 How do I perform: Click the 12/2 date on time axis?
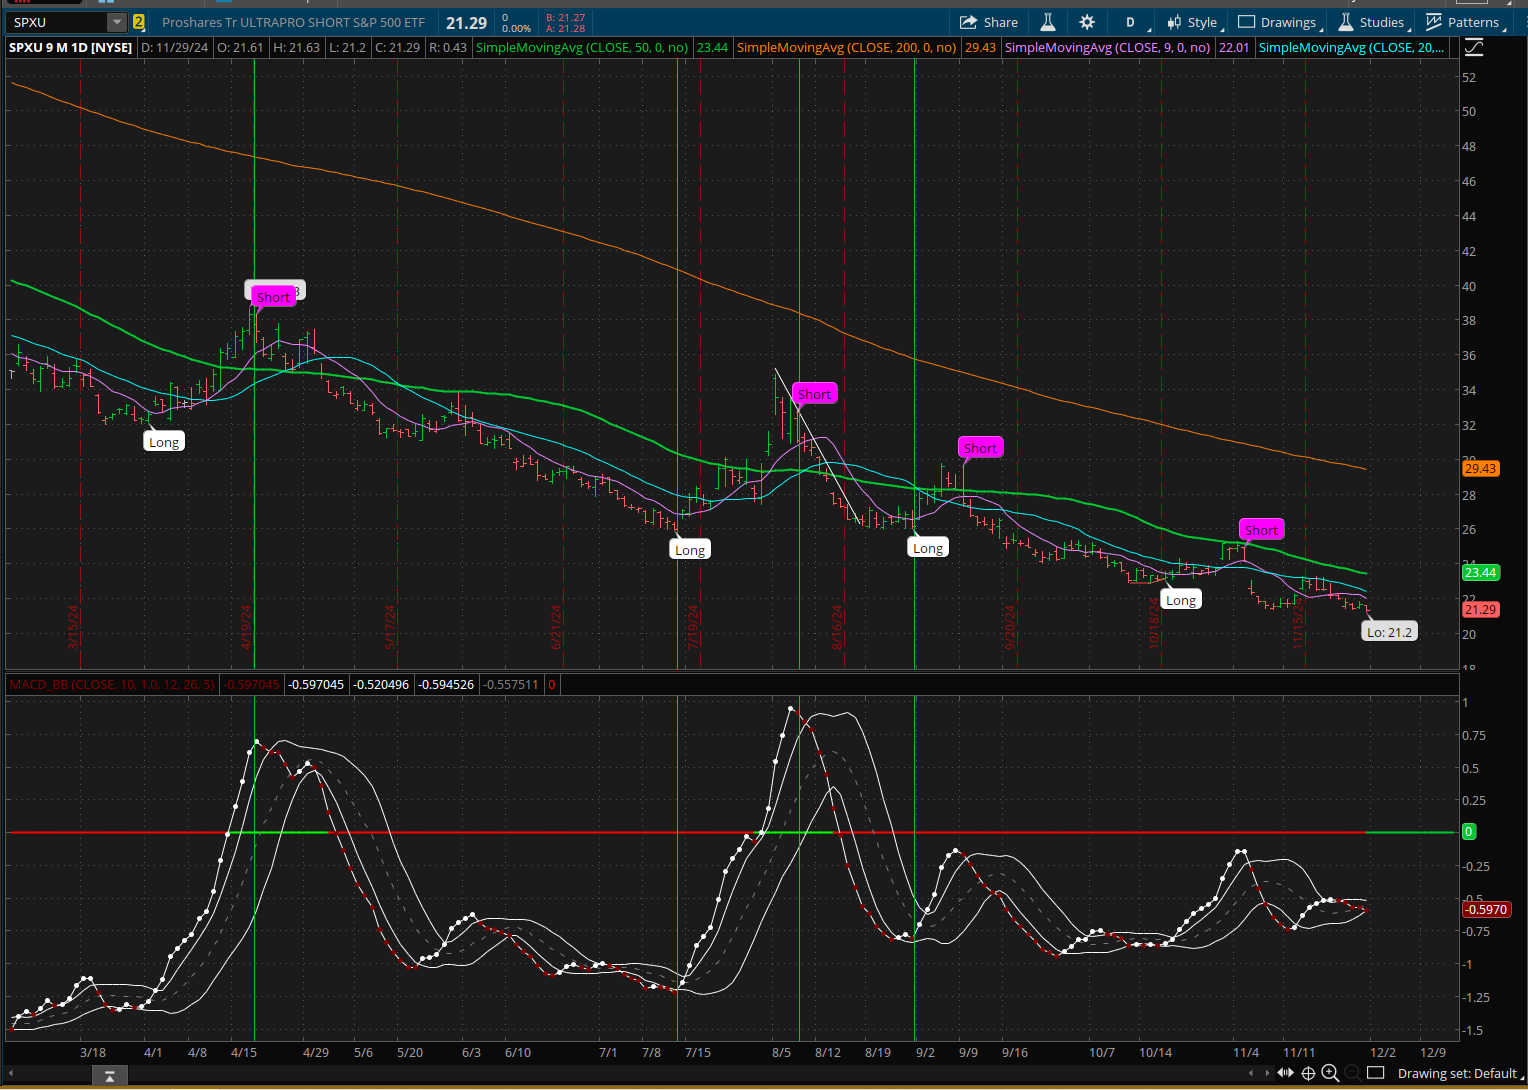[1383, 1052]
